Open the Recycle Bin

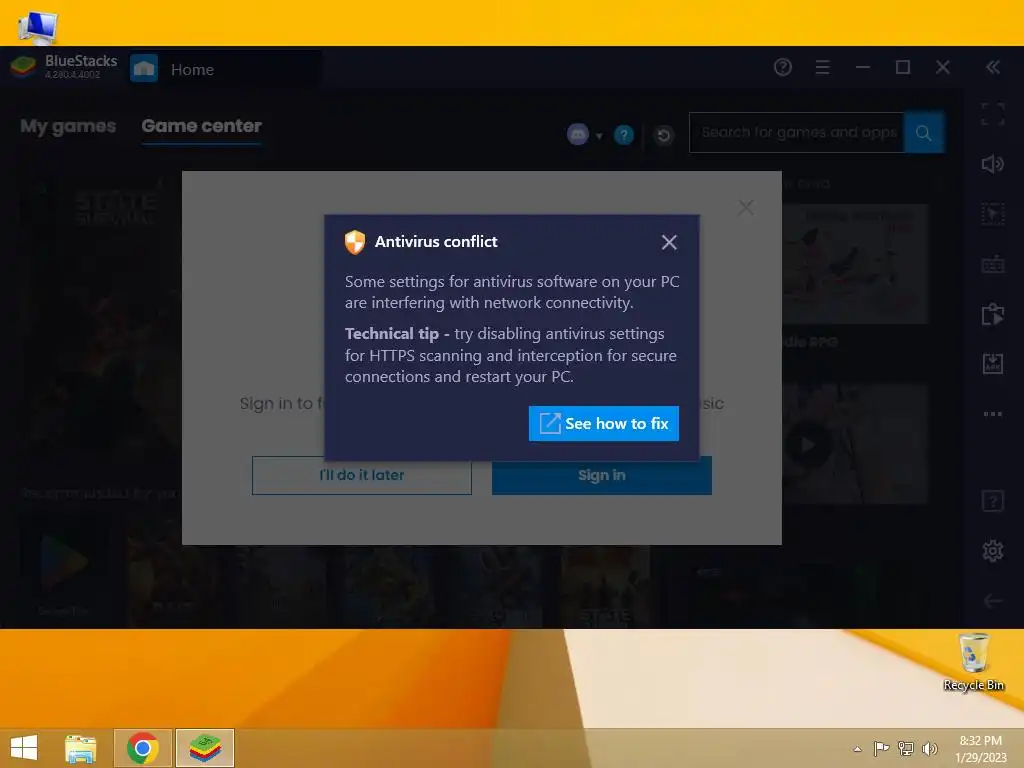pyautogui.click(x=973, y=662)
